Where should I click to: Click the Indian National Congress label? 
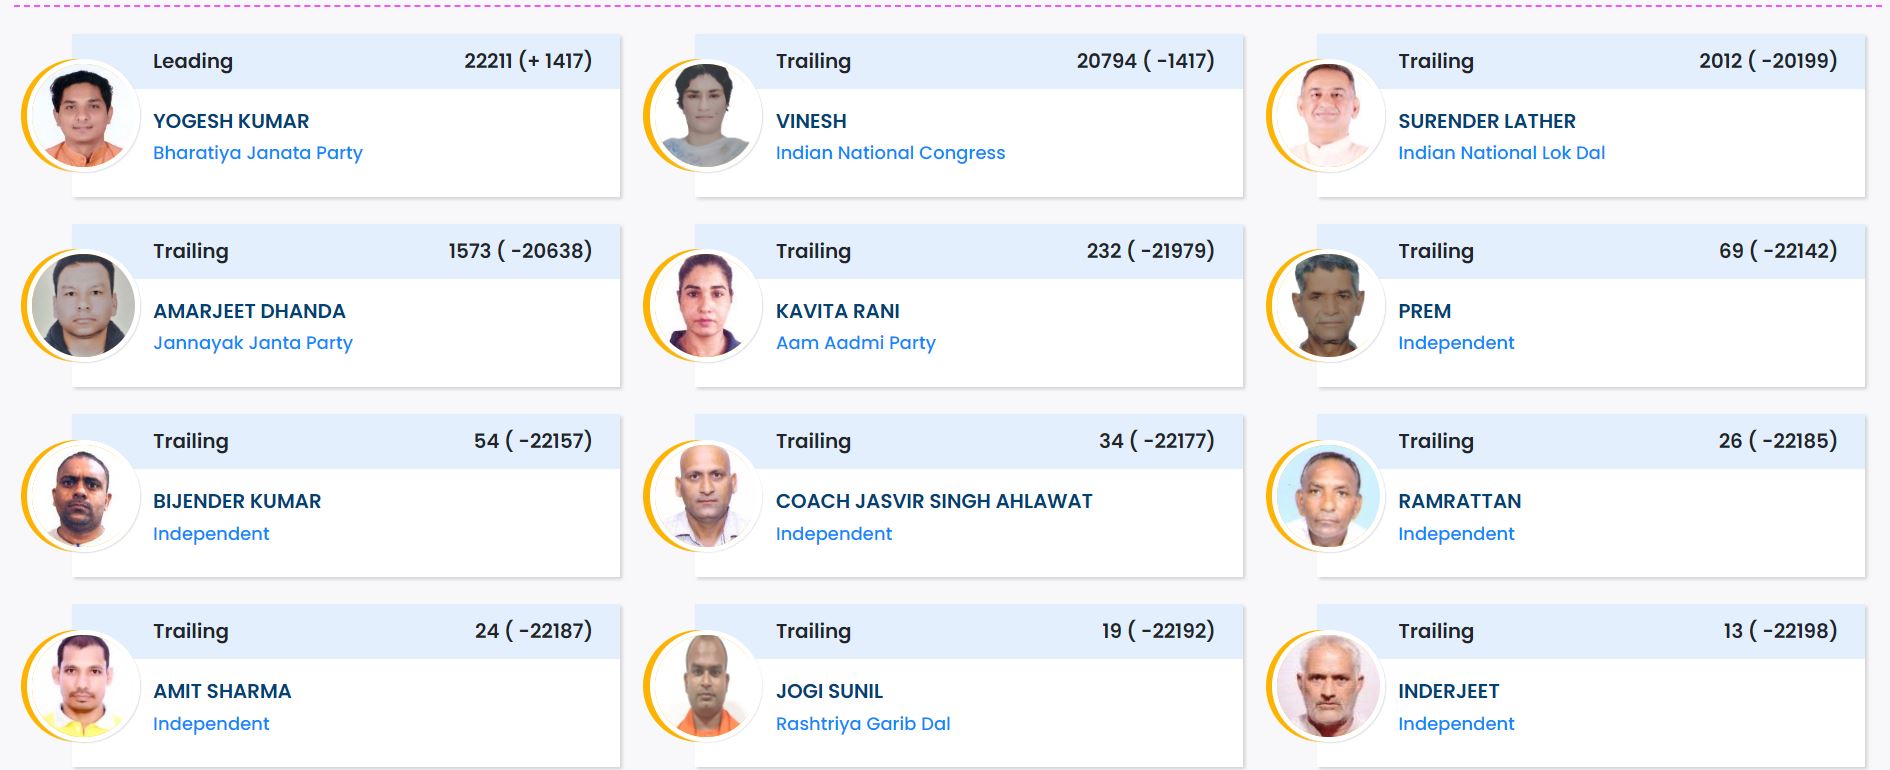click(x=890, y=153)
